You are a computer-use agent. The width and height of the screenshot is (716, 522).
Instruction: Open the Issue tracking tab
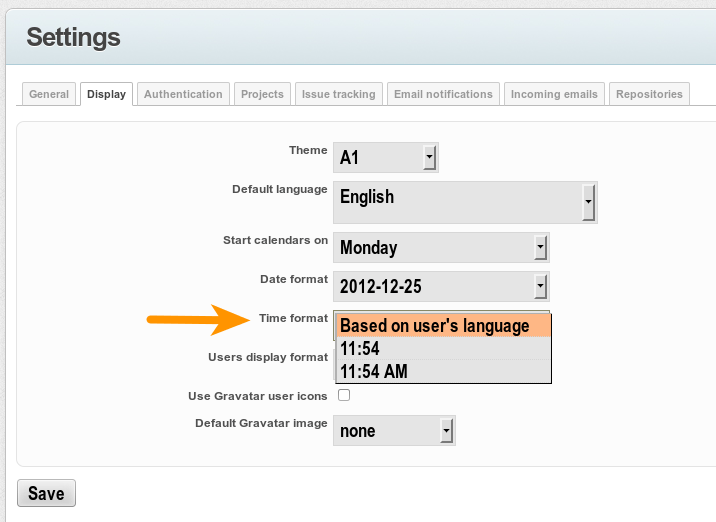click(x=338, y=94)
